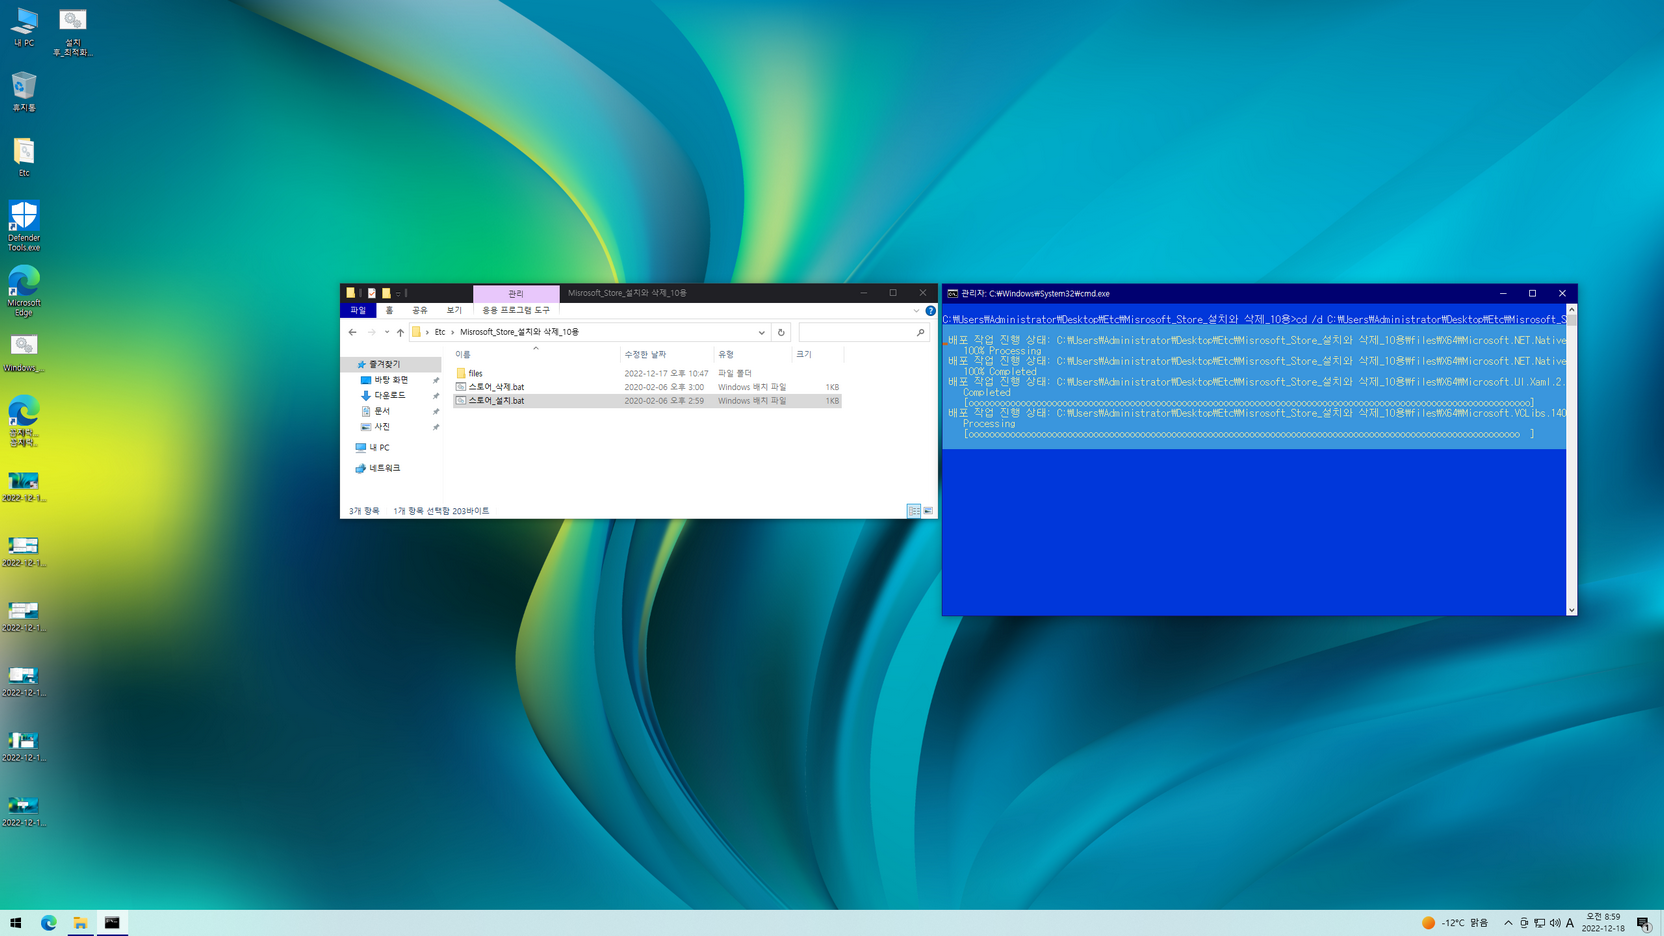Screen dimensions: 1664x936
Task: Open the notification center icon
Action: (x=1644, y=923)
